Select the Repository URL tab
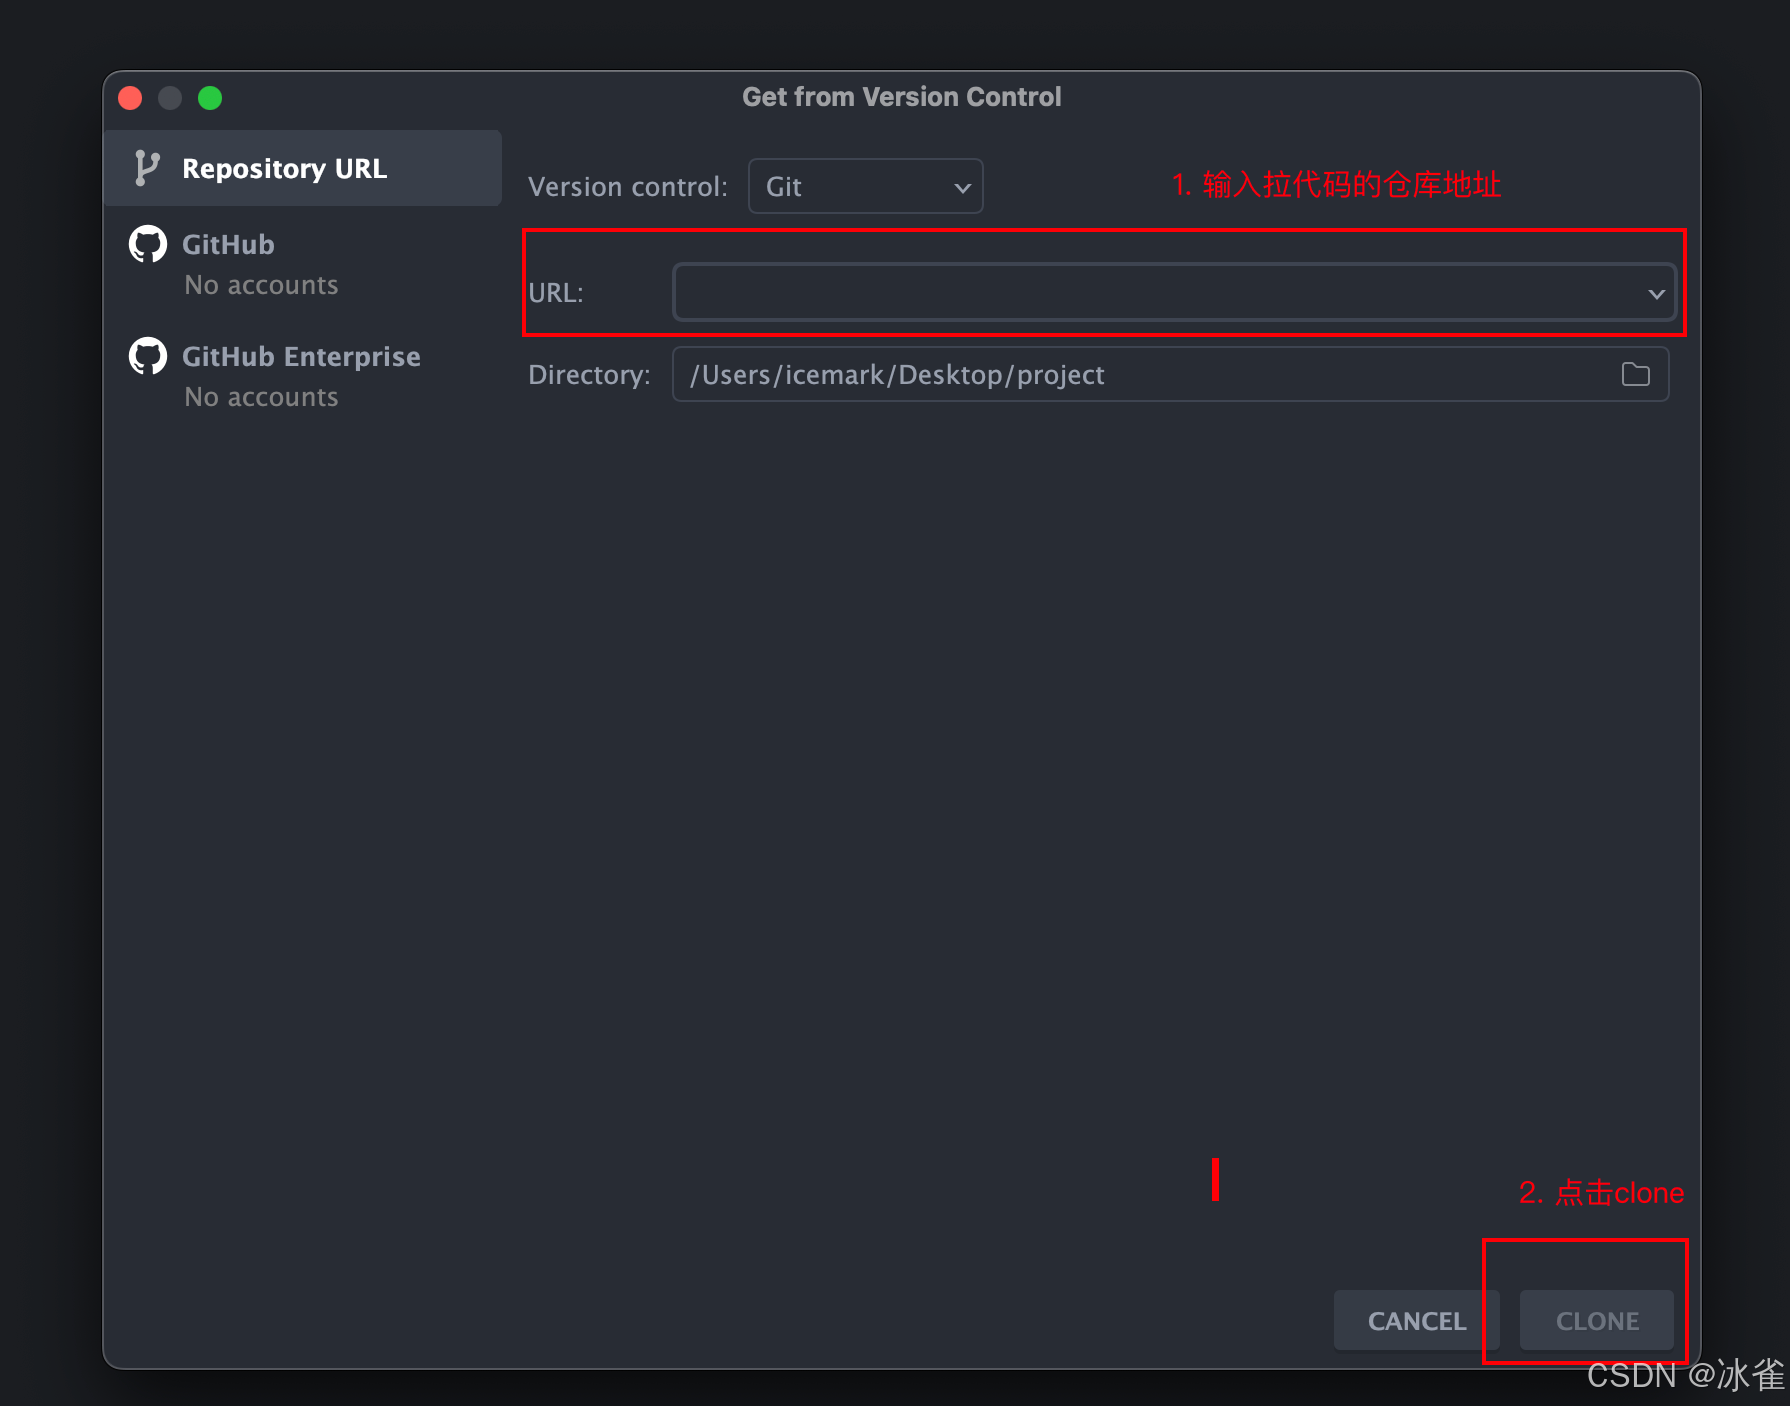 [x=302, y=168]
